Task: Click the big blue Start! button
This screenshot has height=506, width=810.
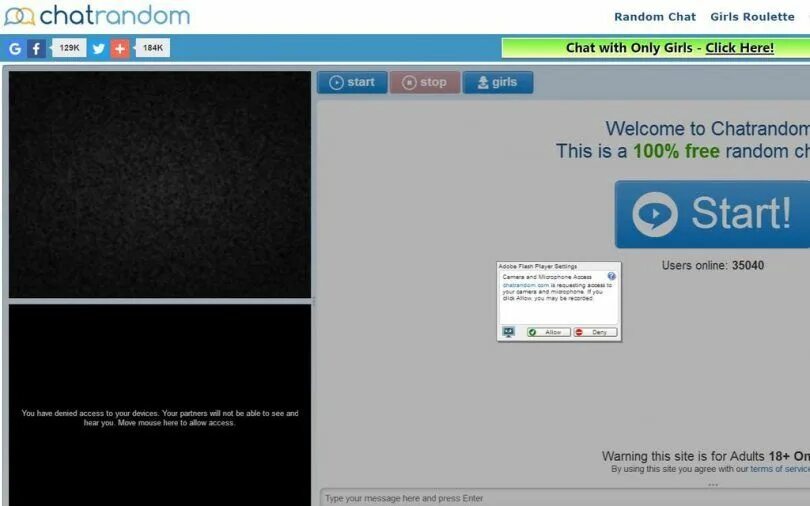Action: (x=712, y=214)
